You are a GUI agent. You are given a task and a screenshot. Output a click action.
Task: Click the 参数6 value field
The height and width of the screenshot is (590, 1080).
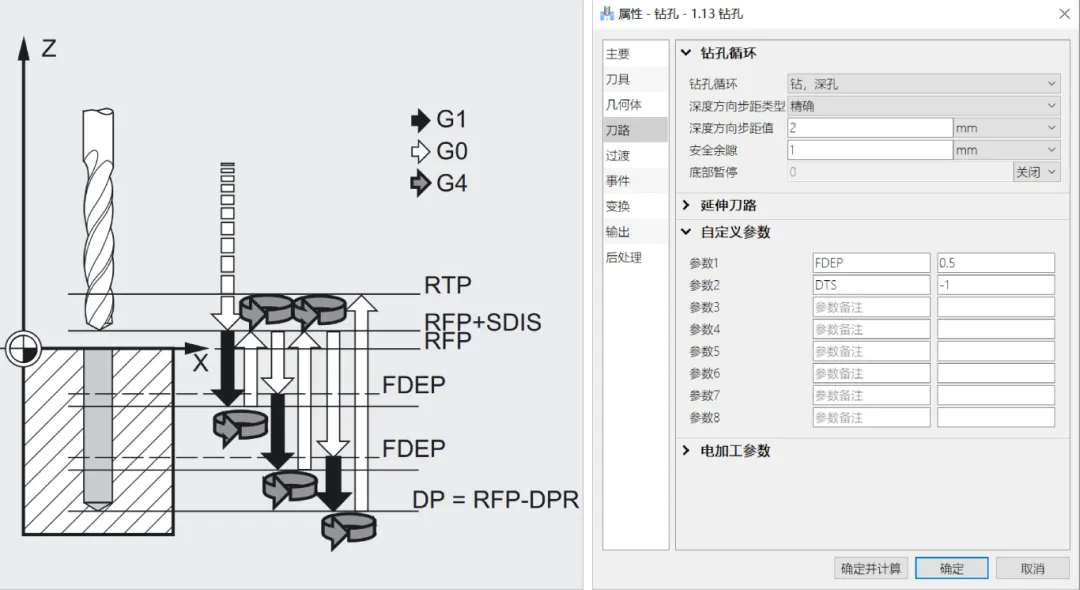click(x=996, y=373)
